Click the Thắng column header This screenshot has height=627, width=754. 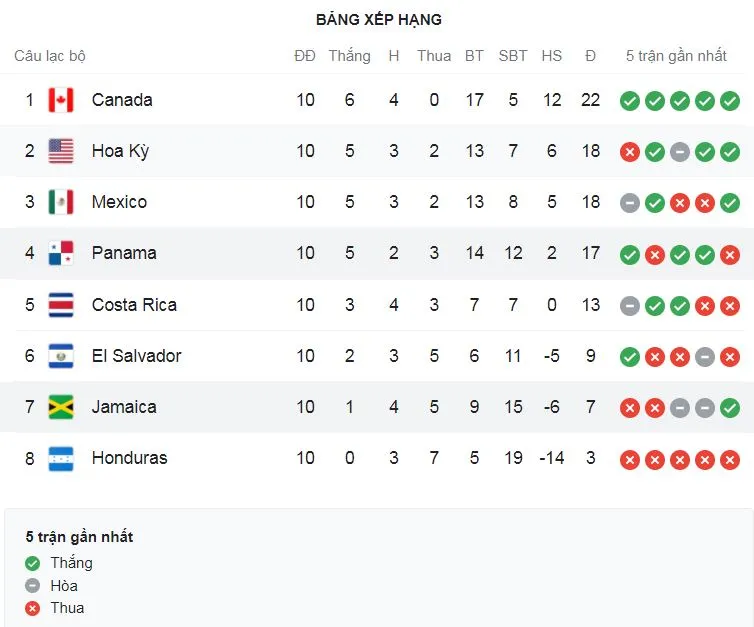click(349, 56)
